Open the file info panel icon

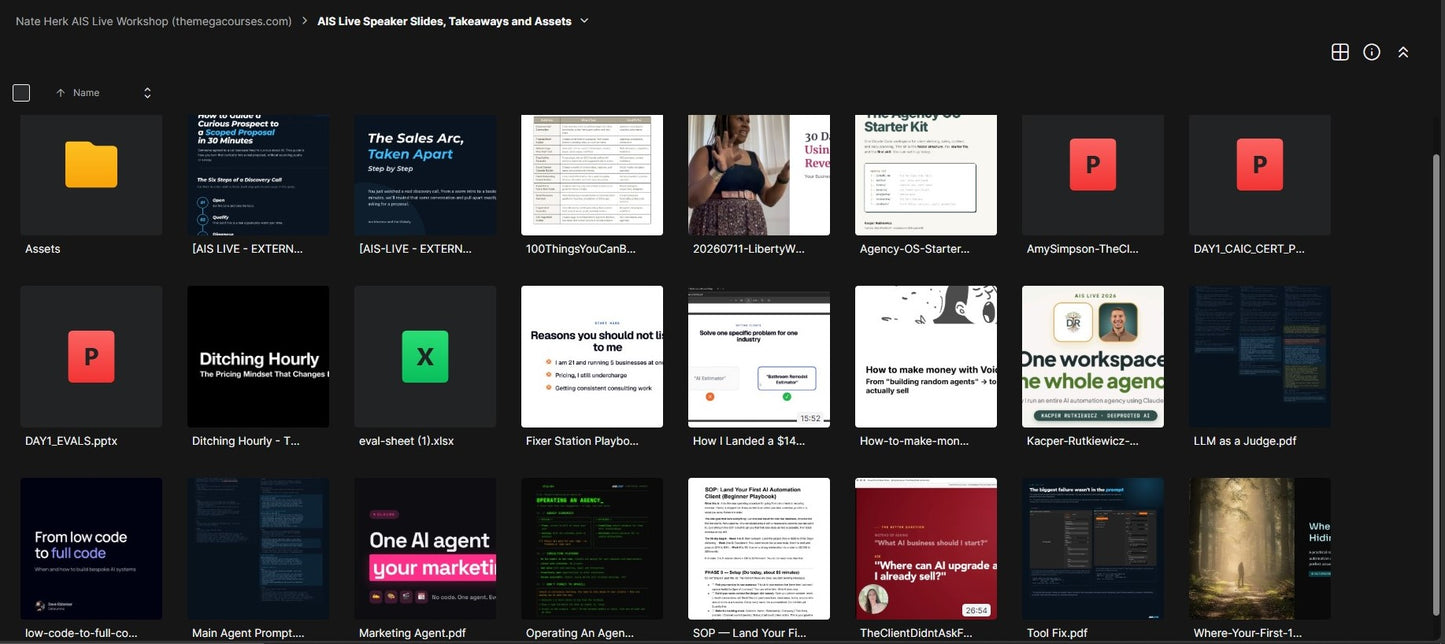1372,52
